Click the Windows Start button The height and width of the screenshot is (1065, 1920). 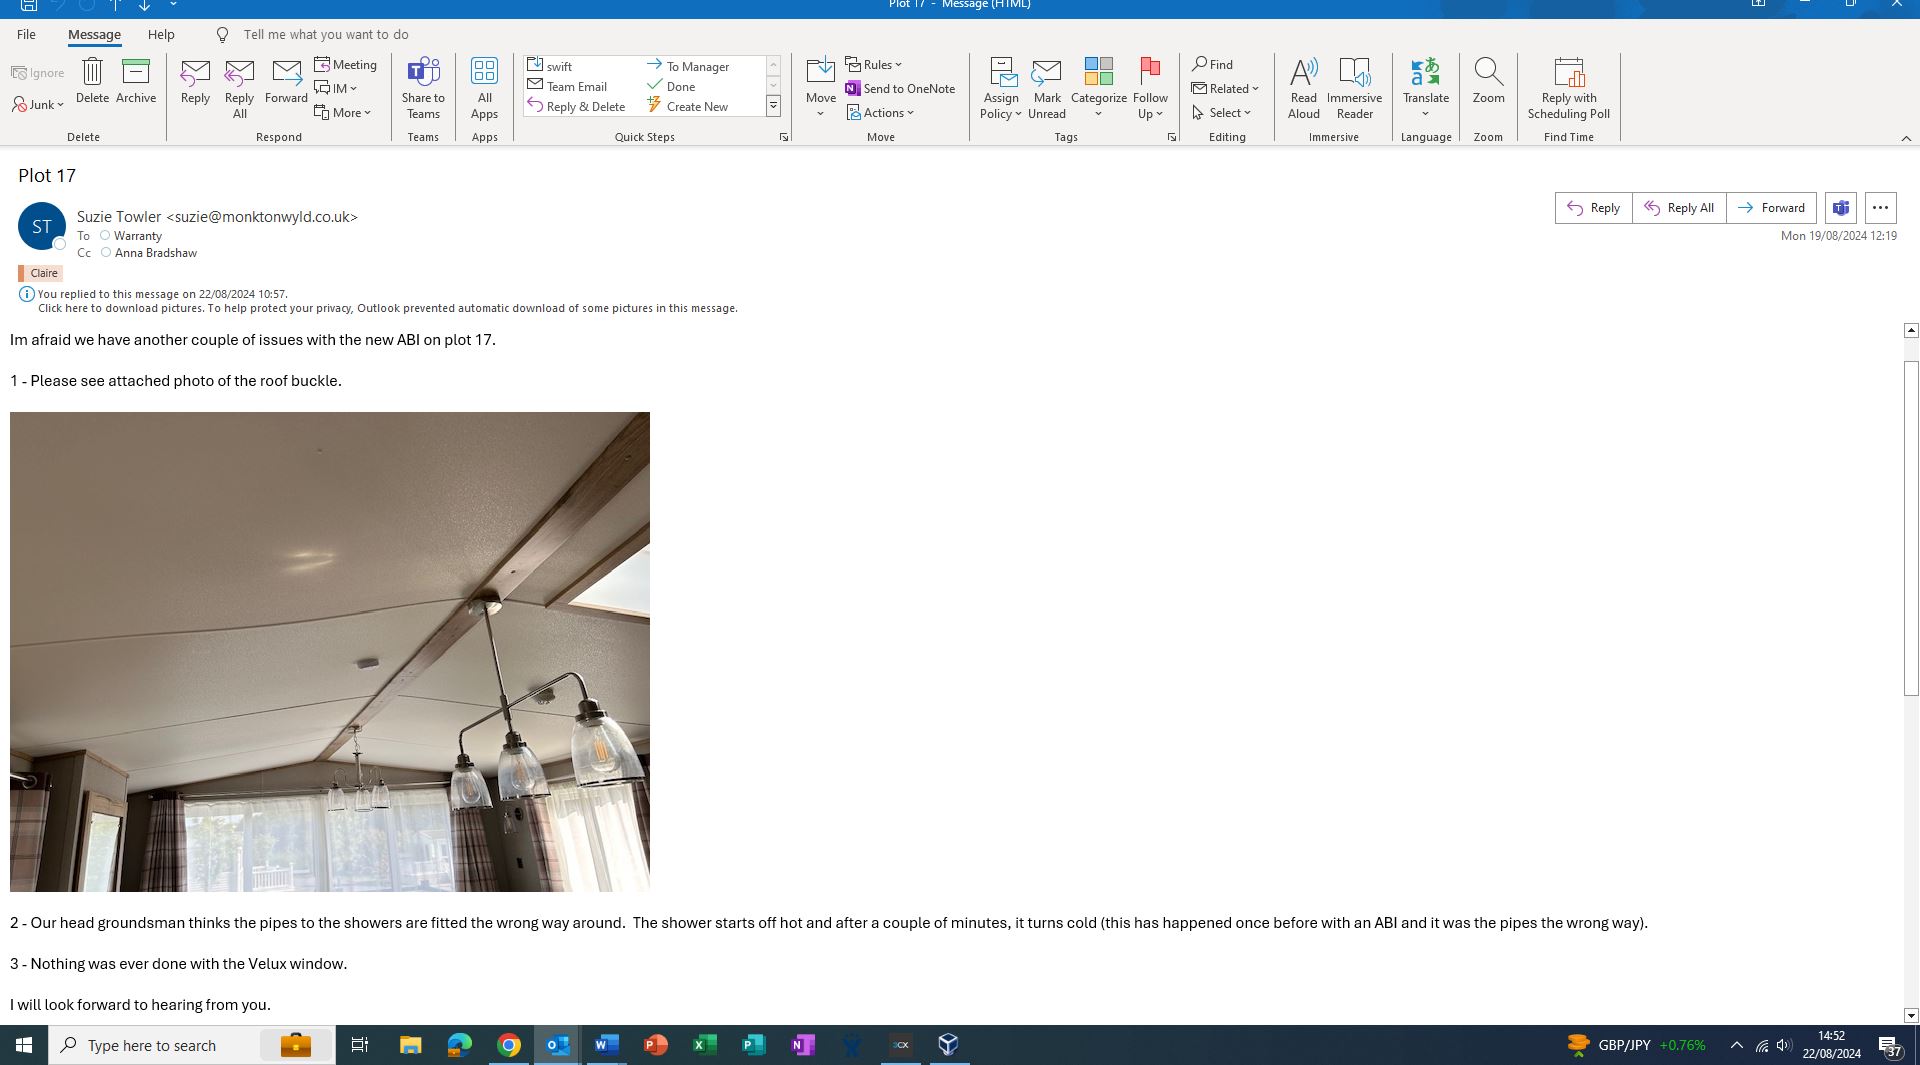coord(24,1045)
